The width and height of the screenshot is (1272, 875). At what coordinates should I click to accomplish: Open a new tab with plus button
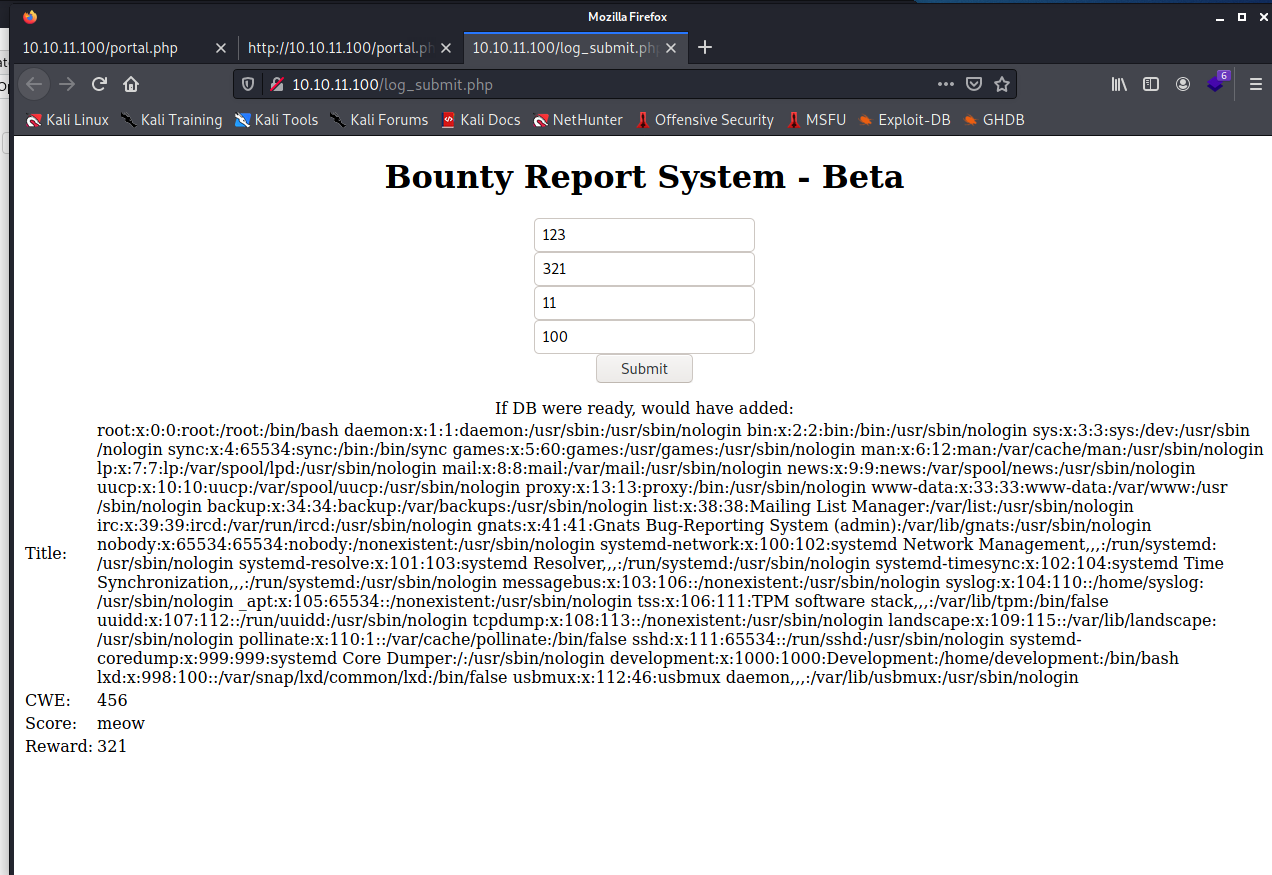click(705, 48)
